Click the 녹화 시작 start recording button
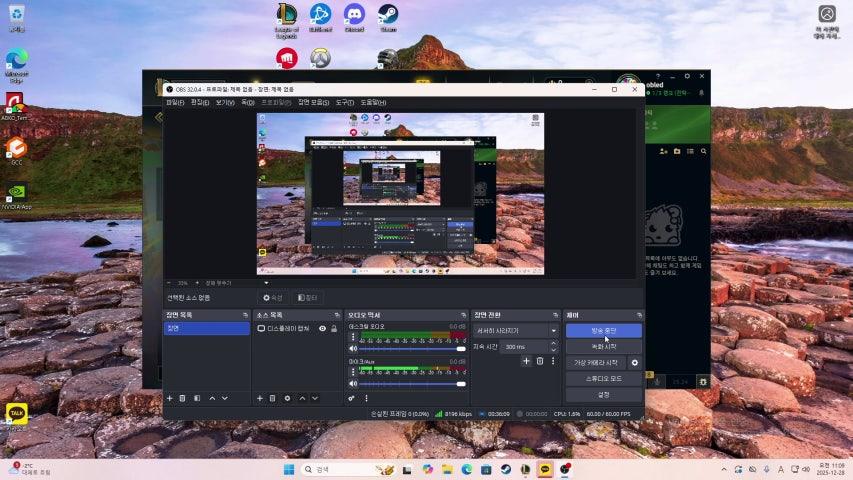The image size is (853, 480). (x=603, y=346)
